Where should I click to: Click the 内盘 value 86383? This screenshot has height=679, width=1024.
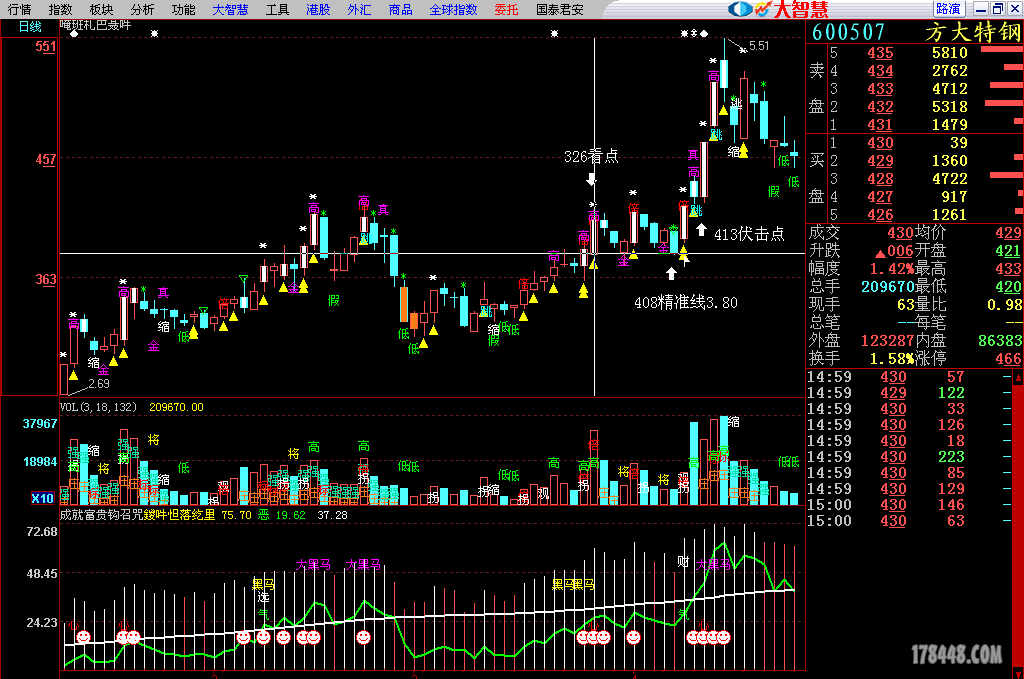tap(1000, 340)
